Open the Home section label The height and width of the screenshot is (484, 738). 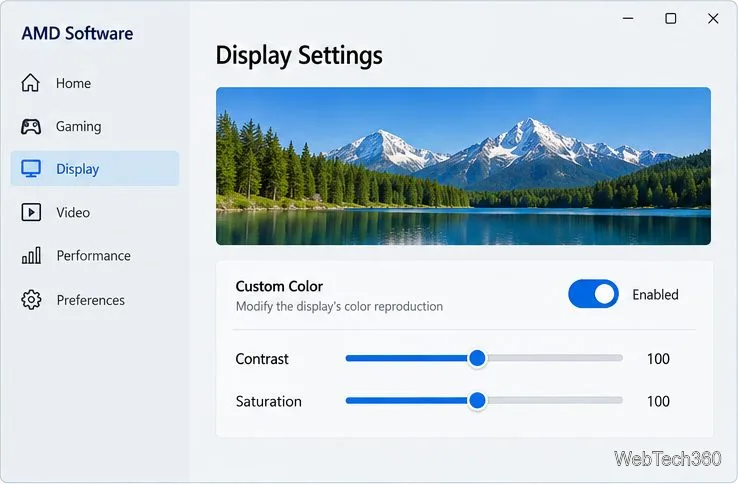click(x=73, y=83)
